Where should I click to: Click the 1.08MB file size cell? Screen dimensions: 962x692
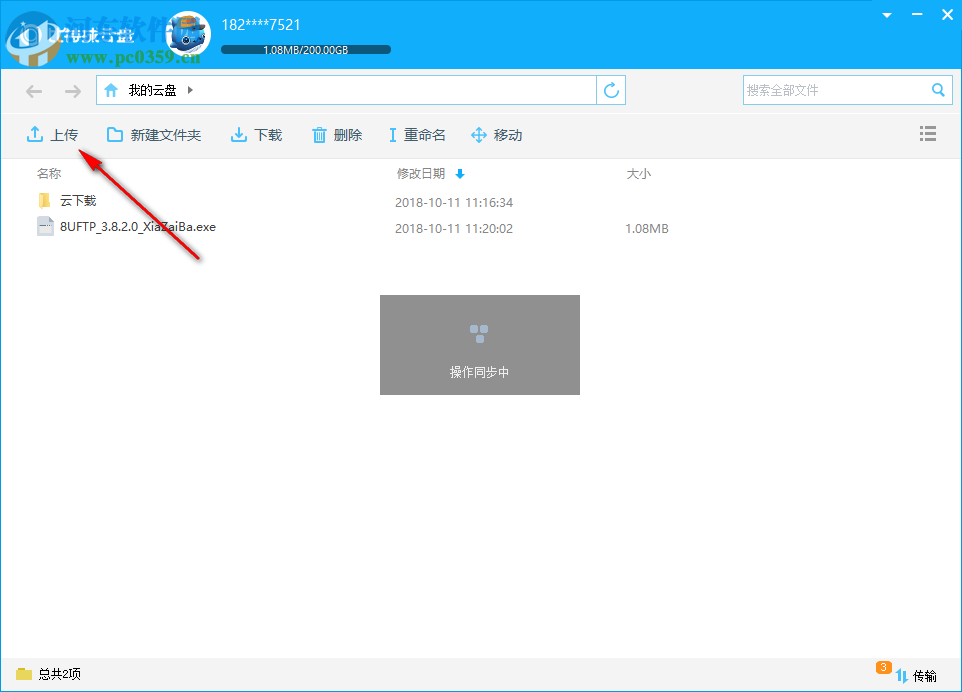[647, 228]
